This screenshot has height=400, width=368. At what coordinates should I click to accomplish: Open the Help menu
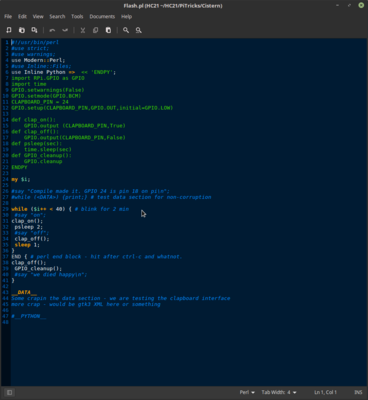tap(126, 16)
